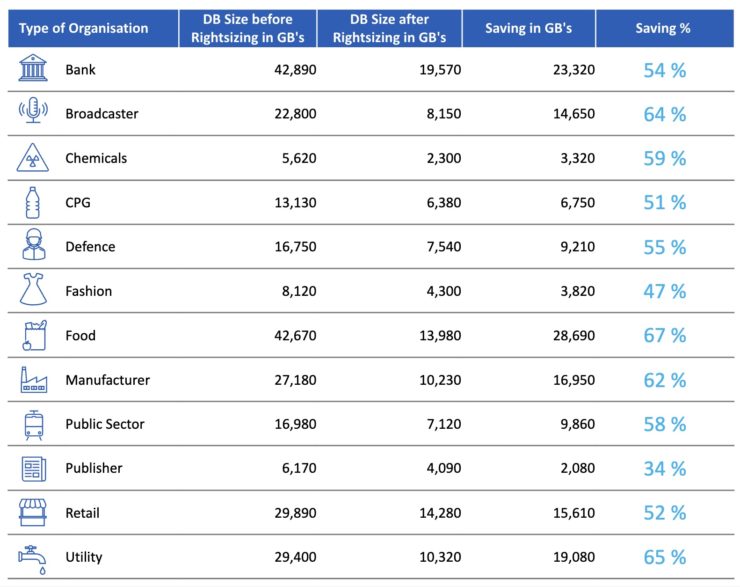Click the Manufacturer factory icon

pyautogui.click(x=33, y=380)
